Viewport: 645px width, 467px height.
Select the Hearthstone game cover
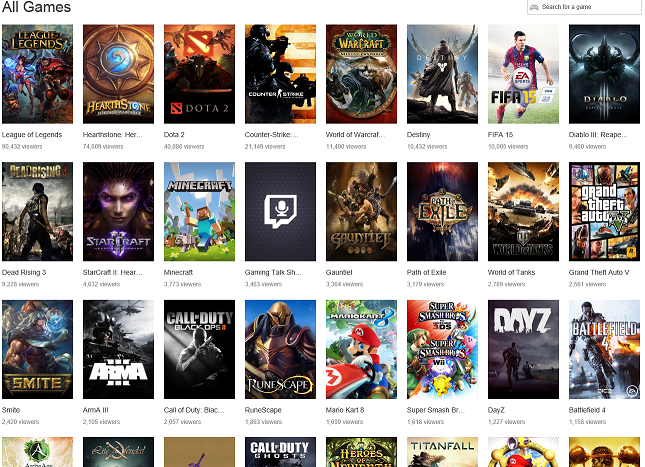click(x=118, y=73)
